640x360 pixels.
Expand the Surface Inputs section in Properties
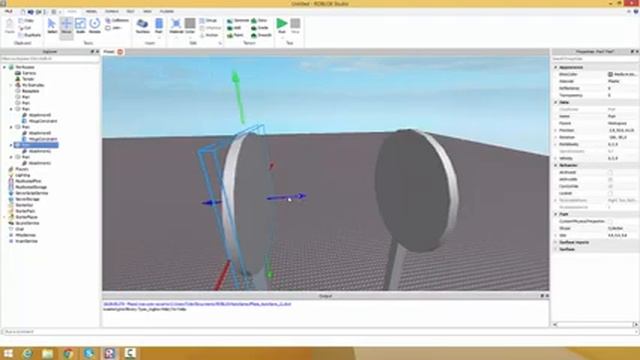pyautogui.click(x=556, y=242)
